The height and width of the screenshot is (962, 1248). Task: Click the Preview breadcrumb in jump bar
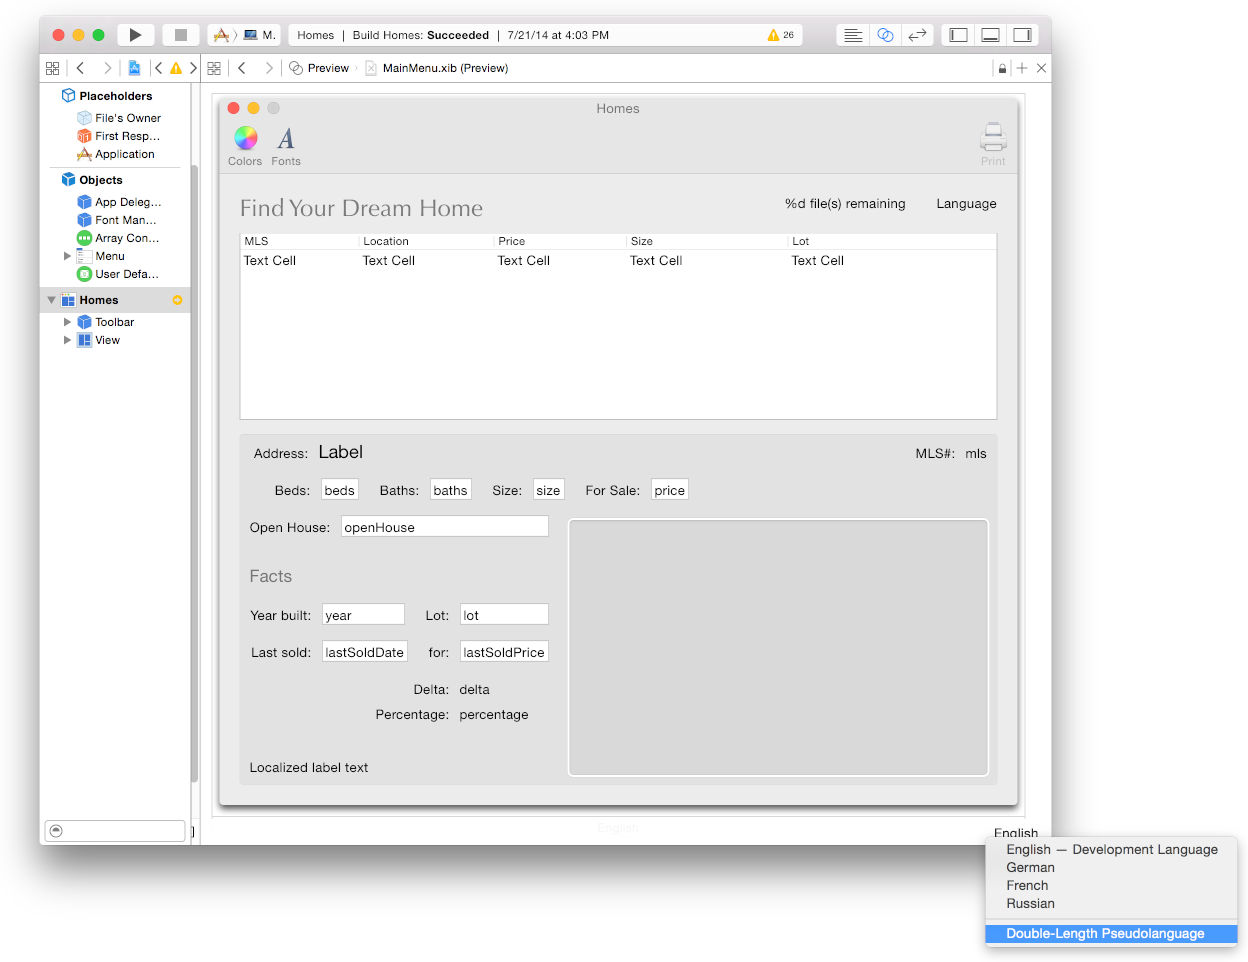click(x=327, y=68)
